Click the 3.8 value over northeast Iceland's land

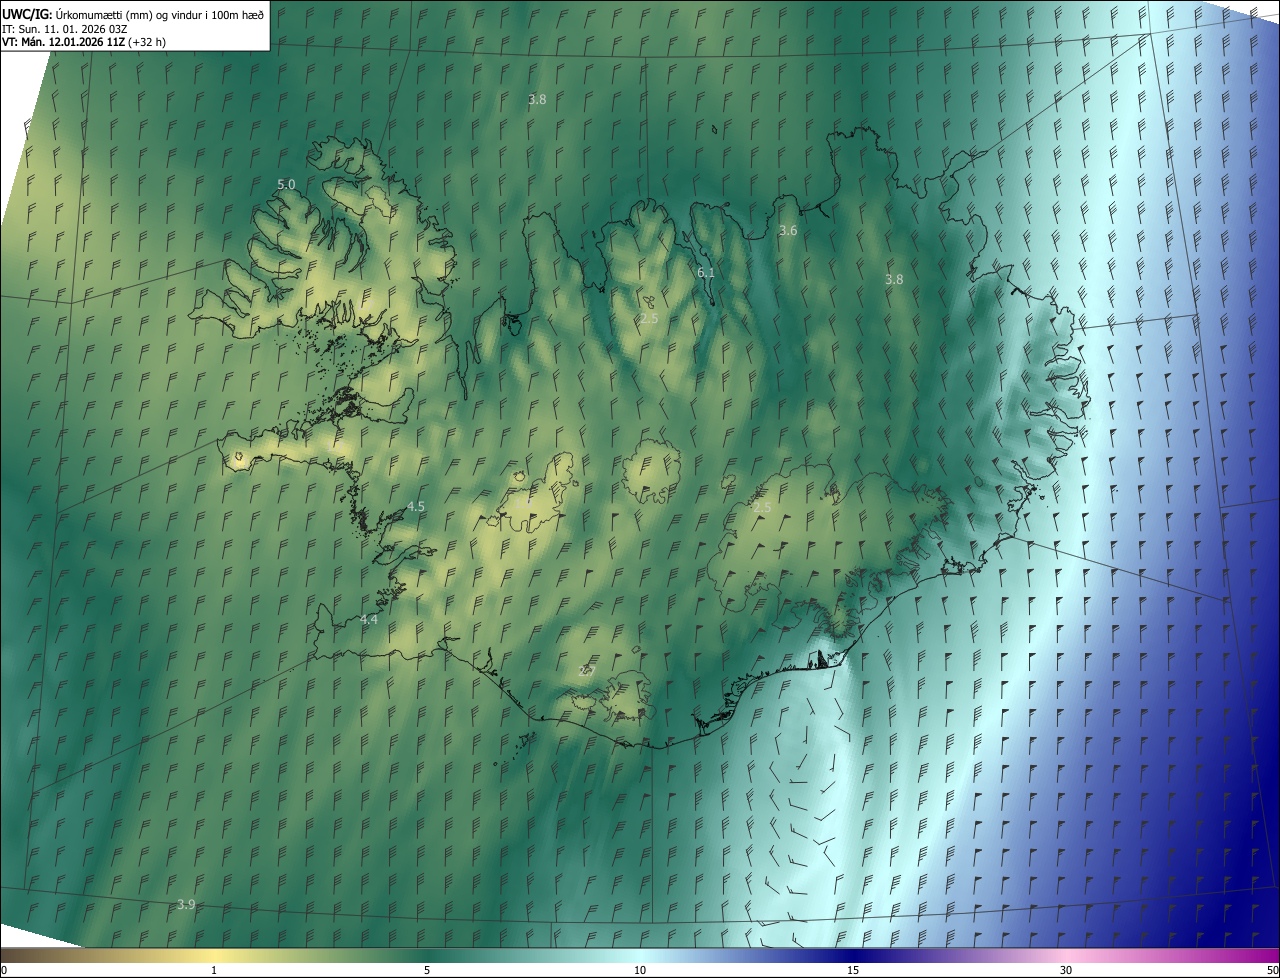pos(894,279)
